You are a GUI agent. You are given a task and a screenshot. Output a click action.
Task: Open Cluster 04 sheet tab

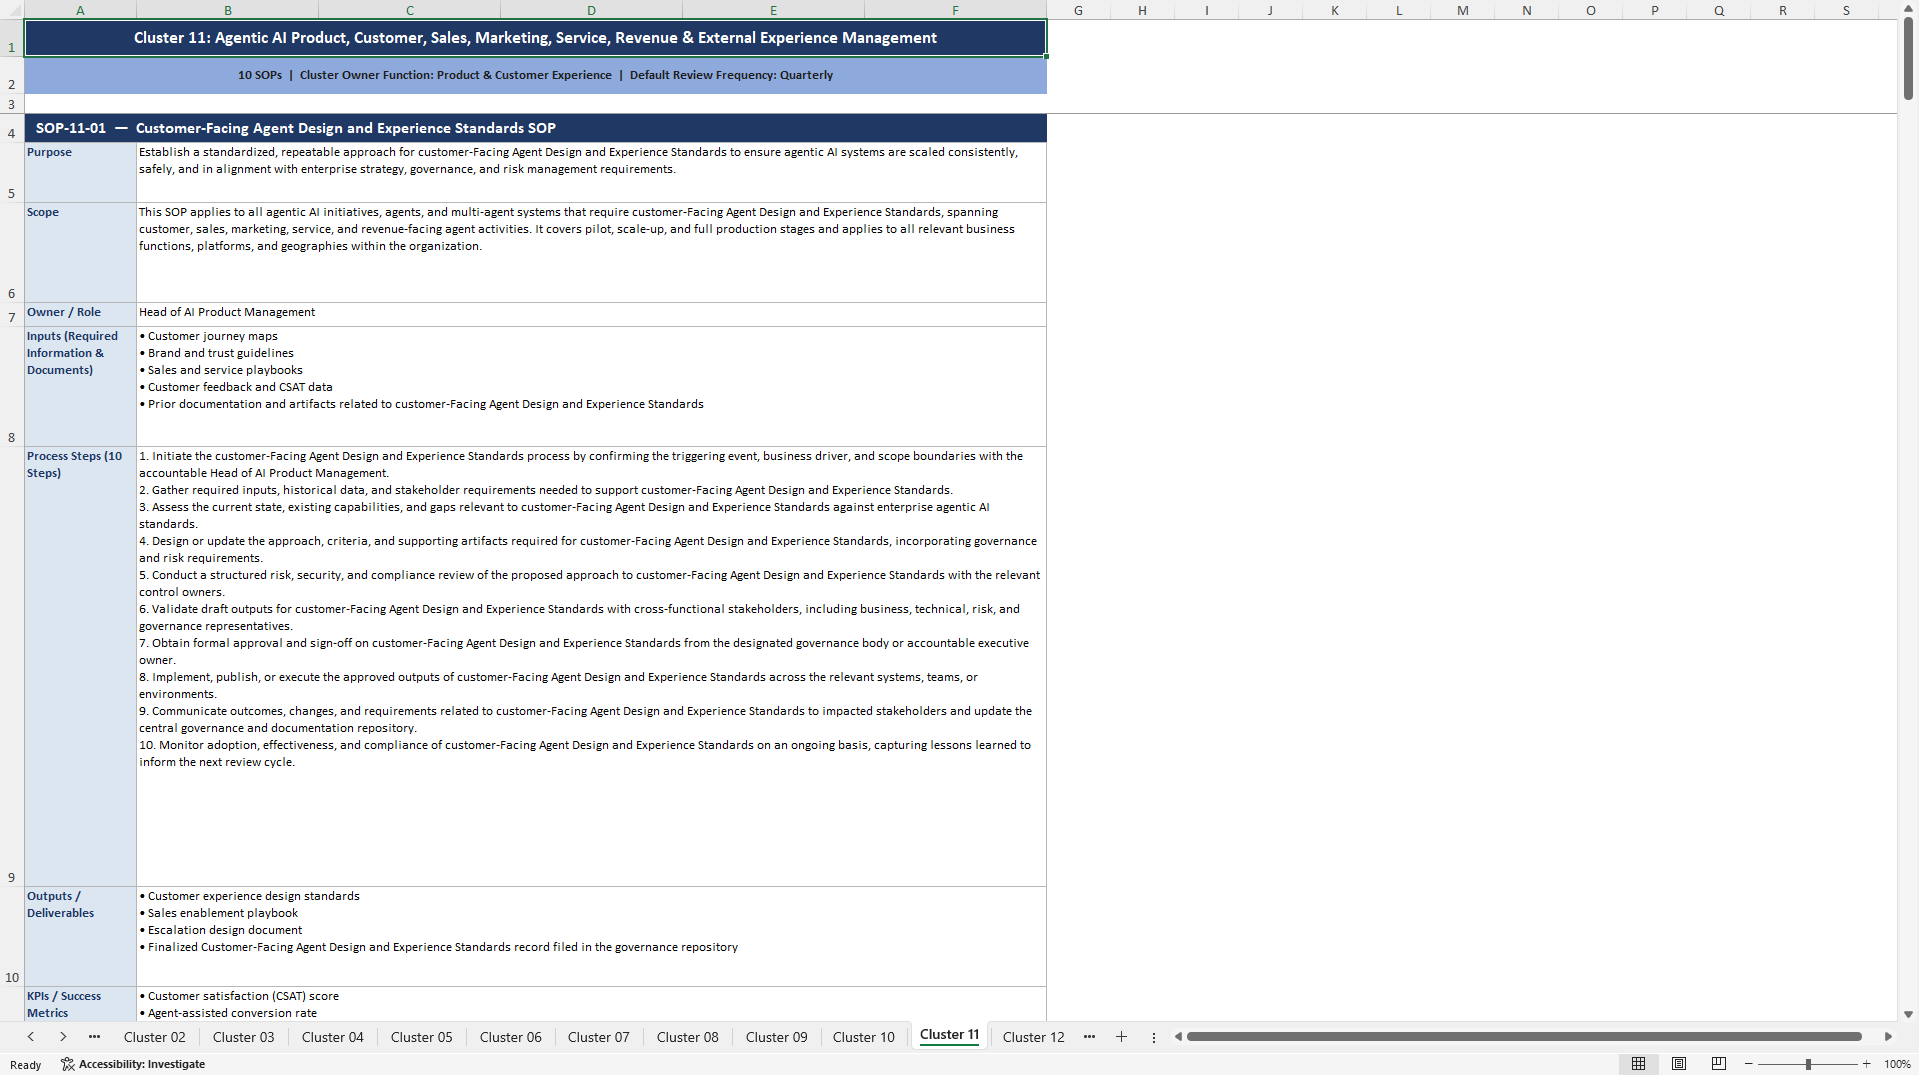(x=332, y=1037)
